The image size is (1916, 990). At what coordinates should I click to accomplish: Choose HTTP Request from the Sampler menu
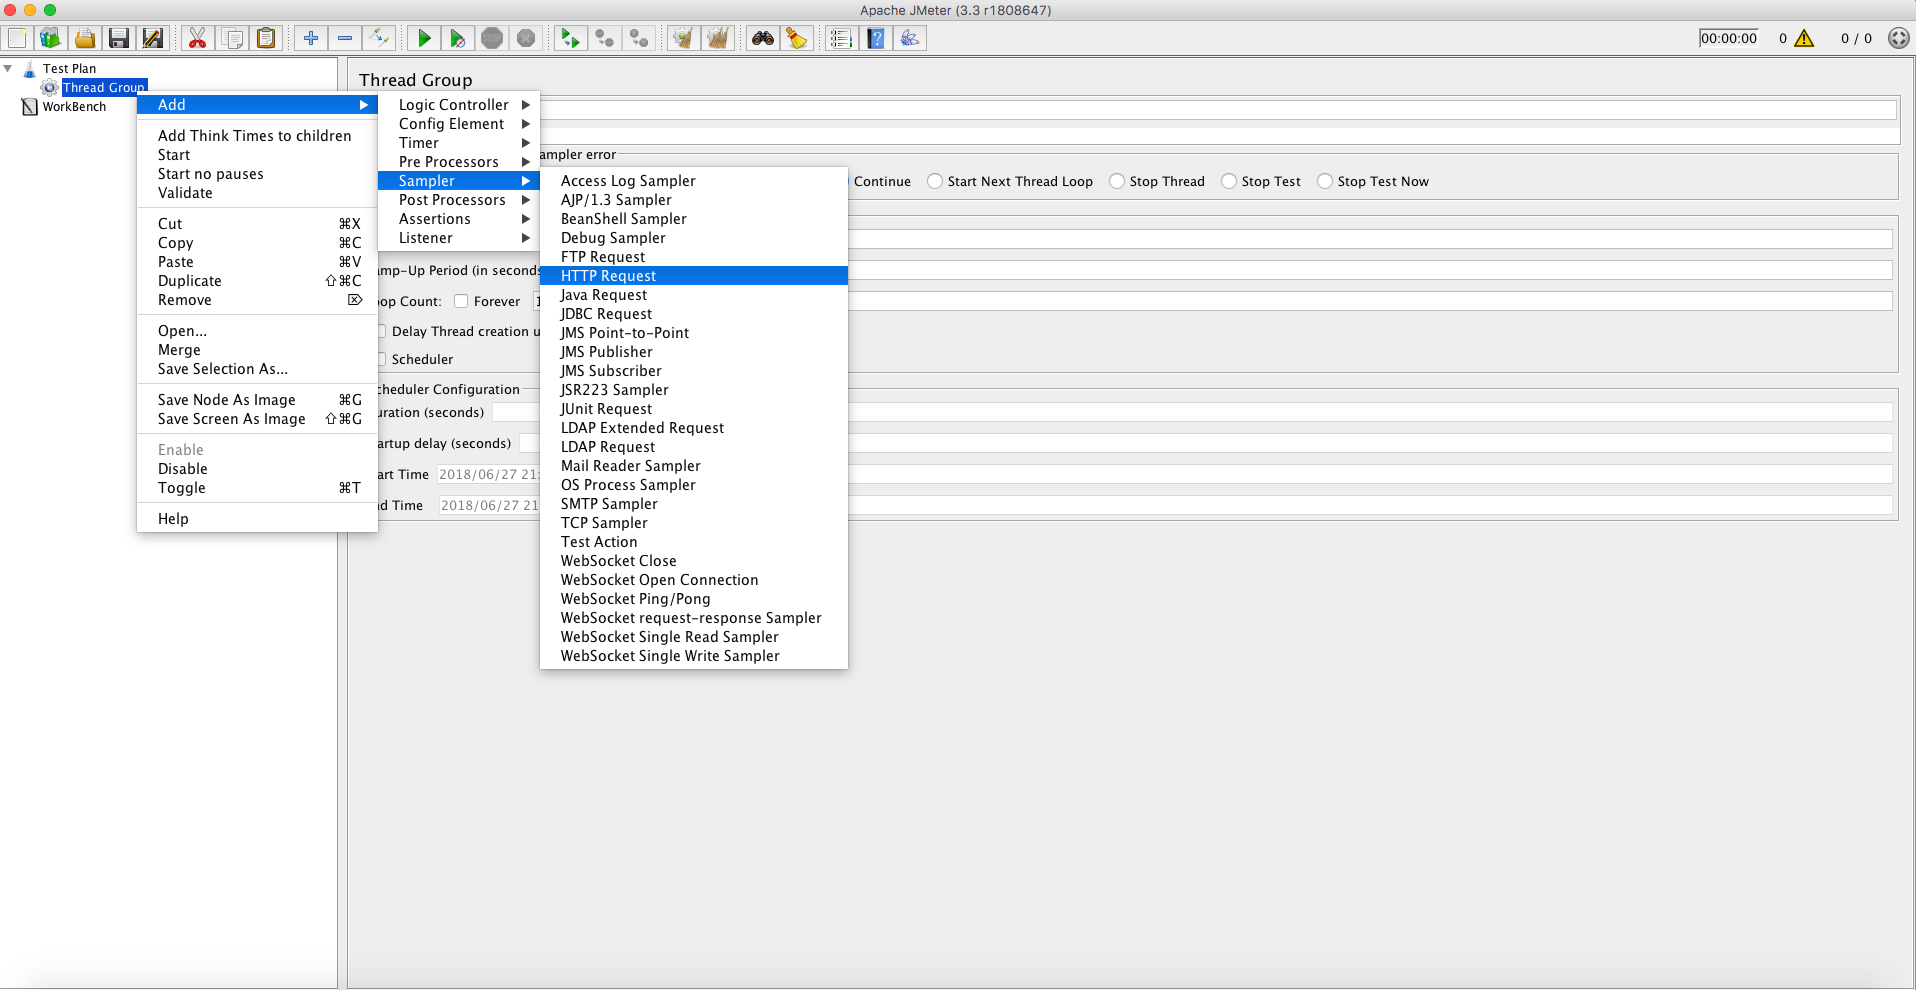point(609,276)
